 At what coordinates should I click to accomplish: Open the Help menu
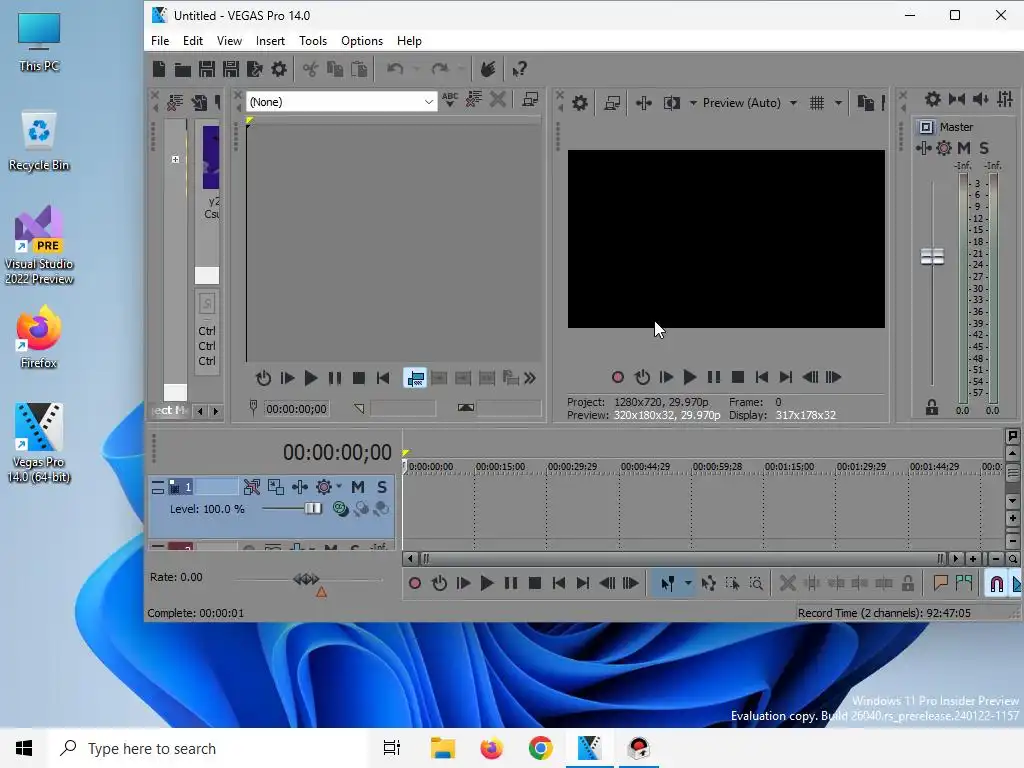click(x=409, y=40)
